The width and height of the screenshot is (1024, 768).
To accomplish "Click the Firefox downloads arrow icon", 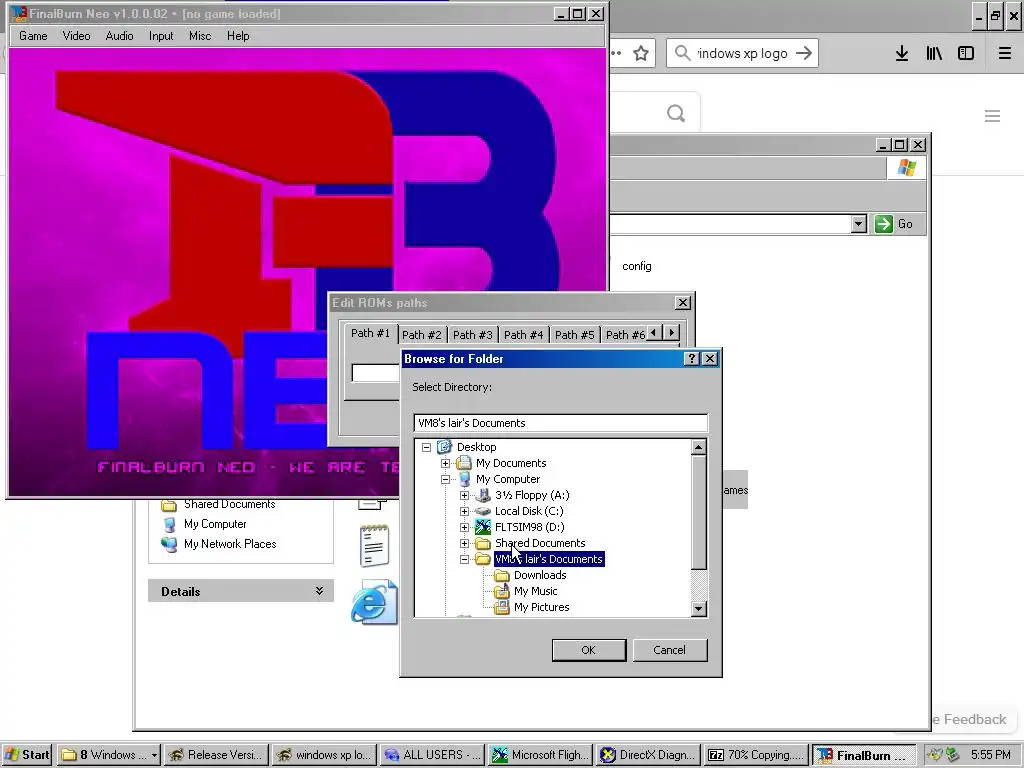I will tap(902, 54).
